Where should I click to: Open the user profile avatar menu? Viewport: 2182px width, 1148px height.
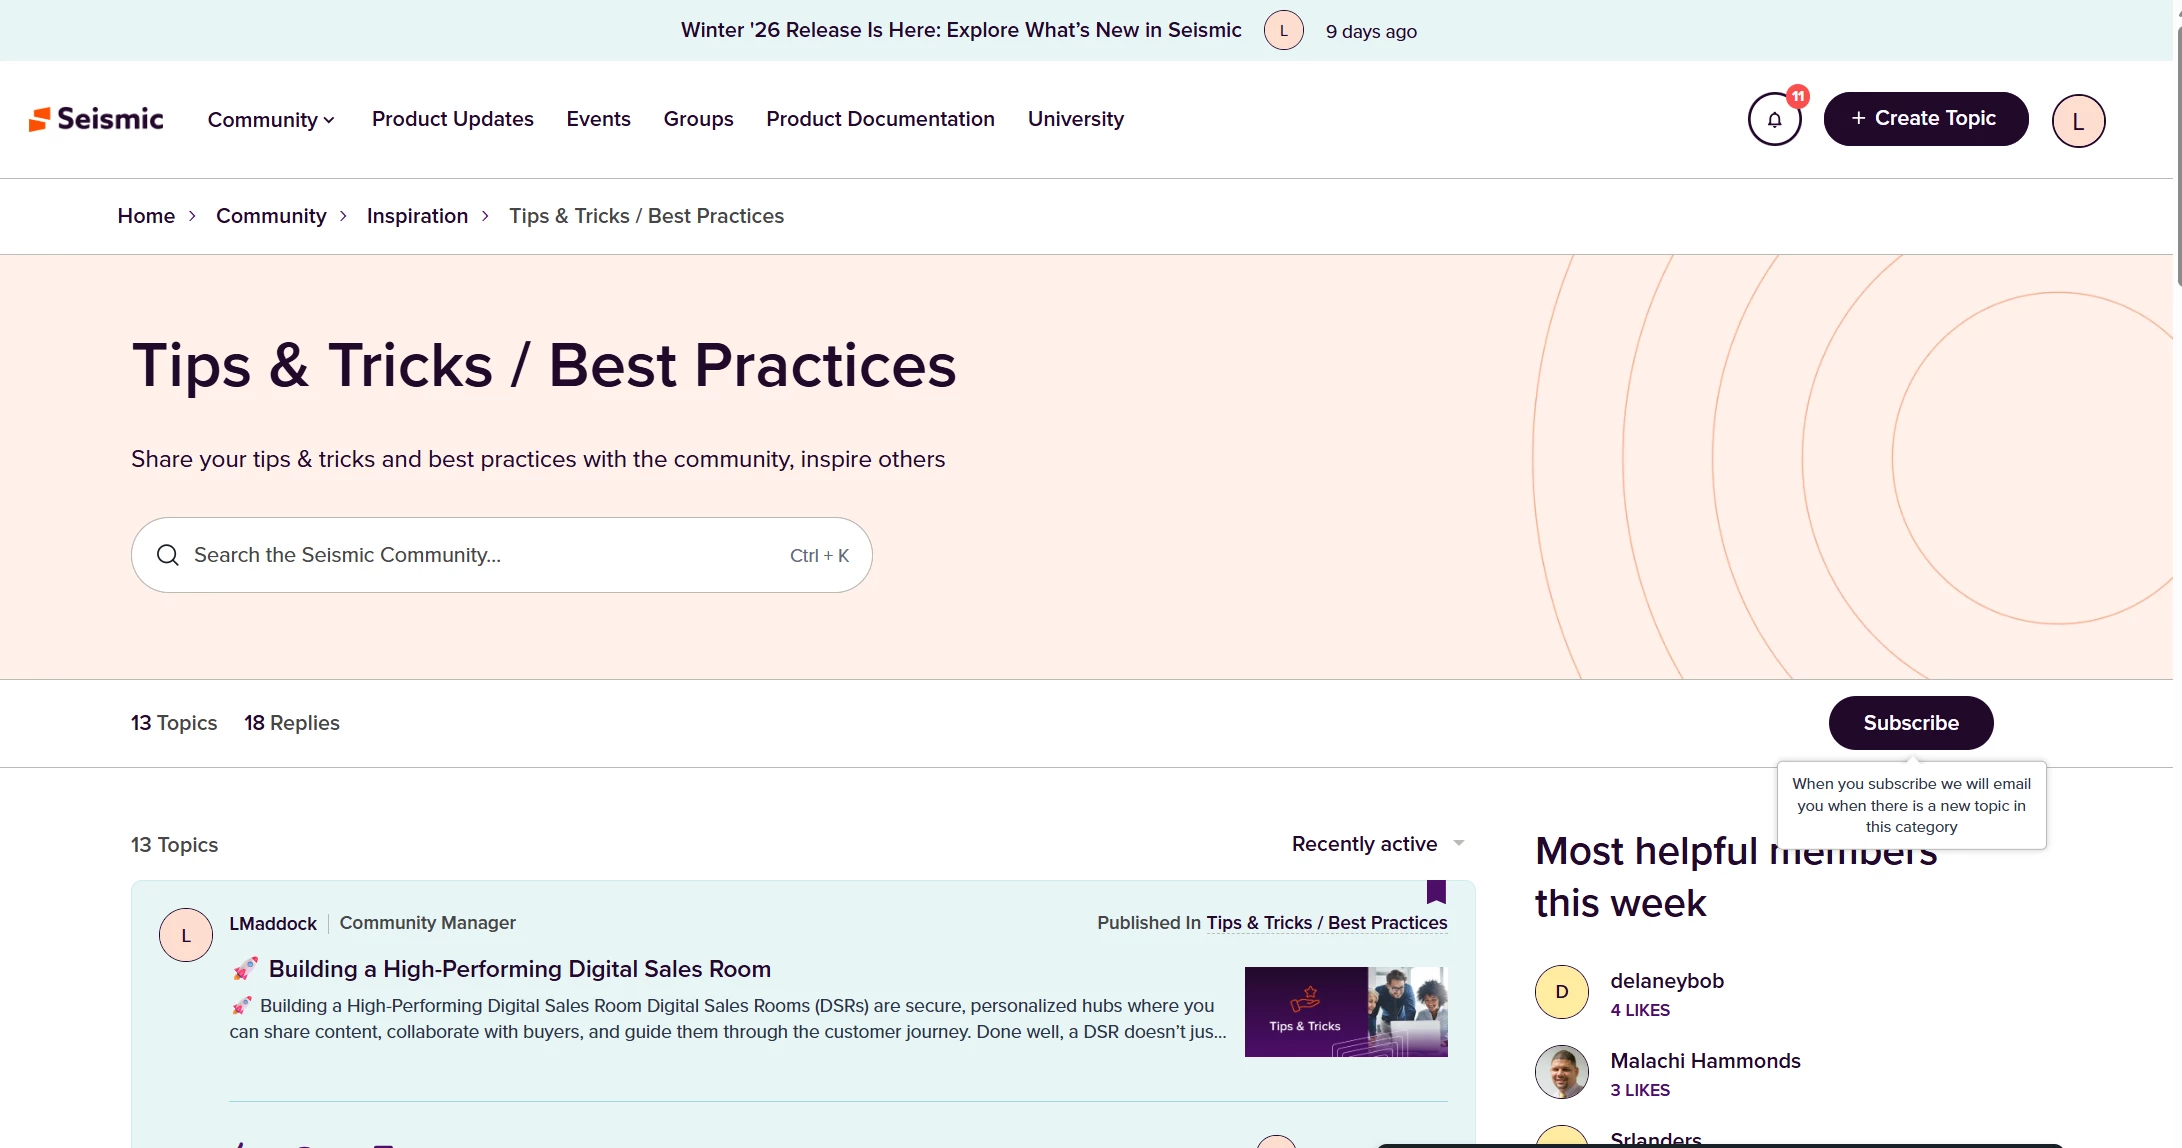pos(2078,121)
